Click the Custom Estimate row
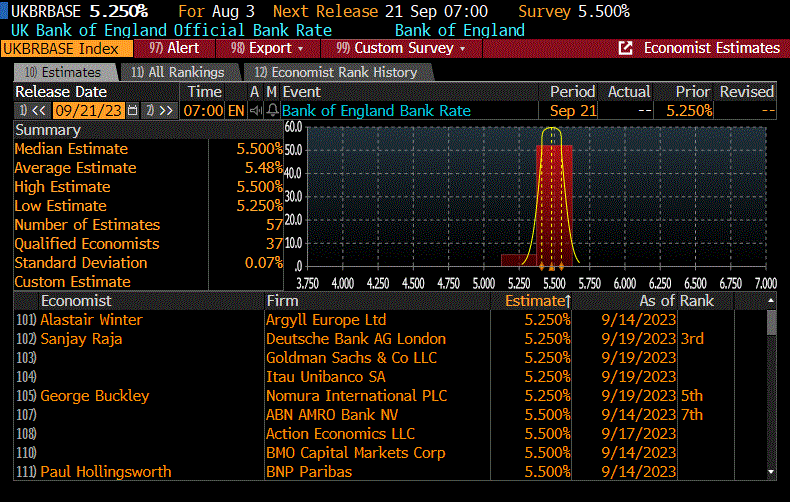790x502 pixels. point(148,282)
